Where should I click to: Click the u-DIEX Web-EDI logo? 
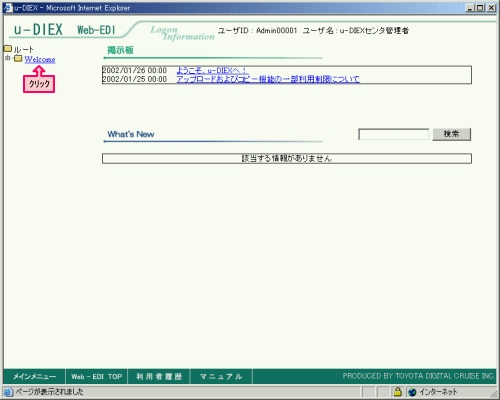click(64, 30)
